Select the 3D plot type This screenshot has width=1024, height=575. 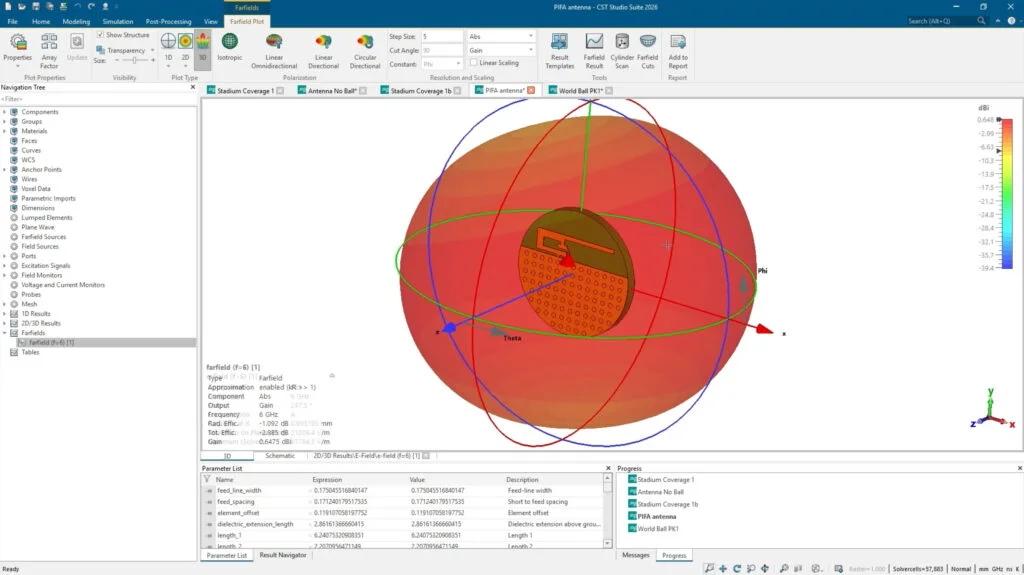click(x=202, y=48)
